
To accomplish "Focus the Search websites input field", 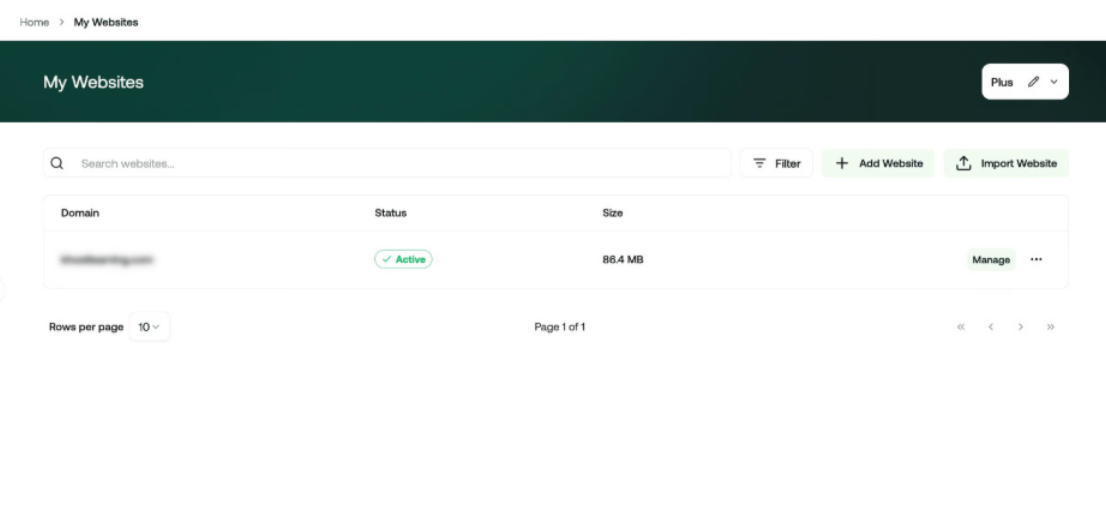I will [387, 163].
